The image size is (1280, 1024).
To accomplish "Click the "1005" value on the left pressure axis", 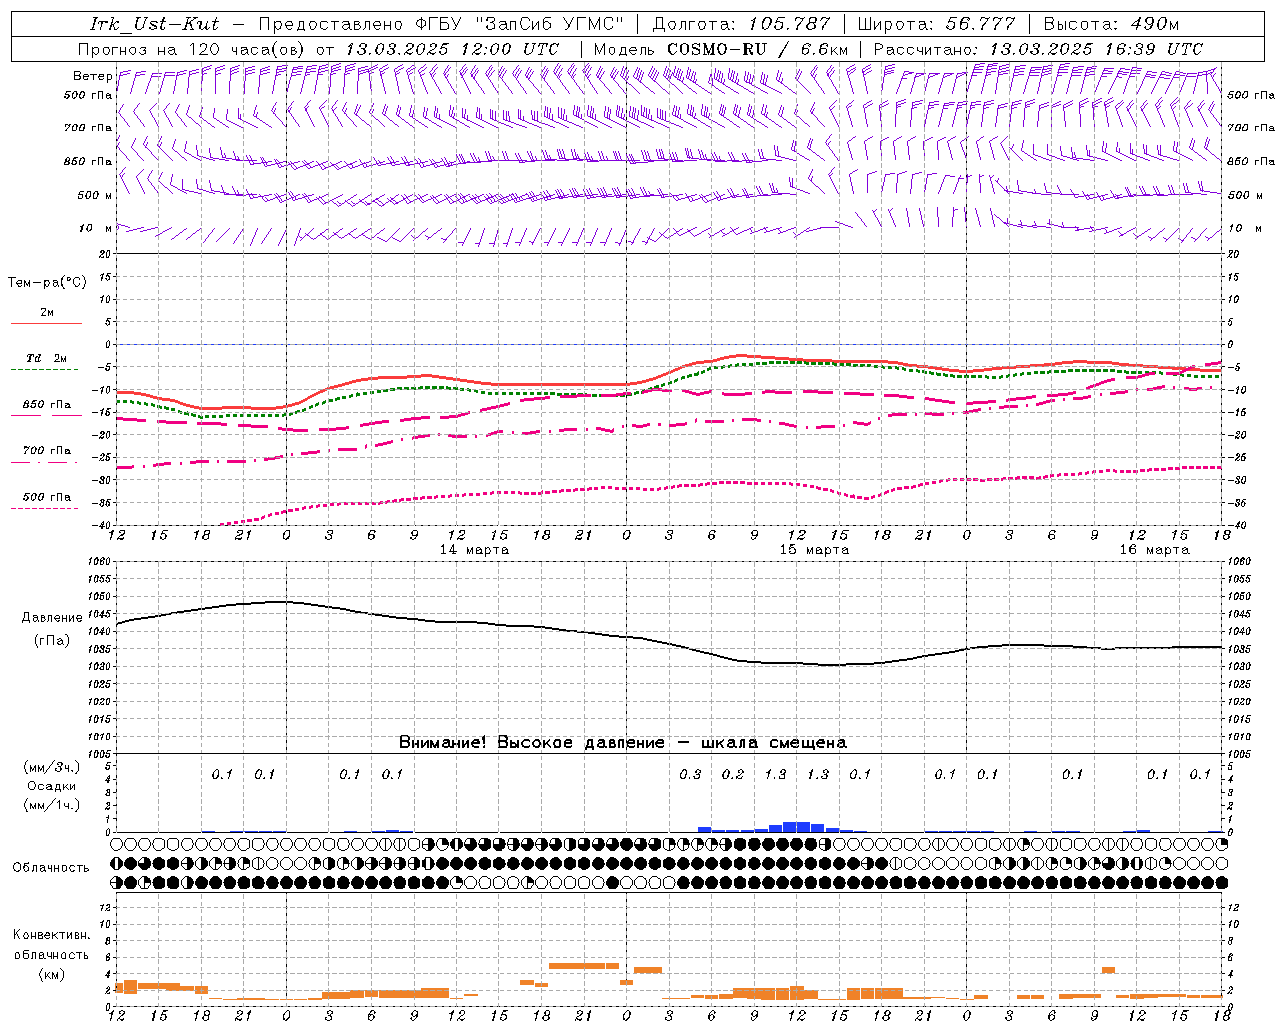I will pos(101,753).
